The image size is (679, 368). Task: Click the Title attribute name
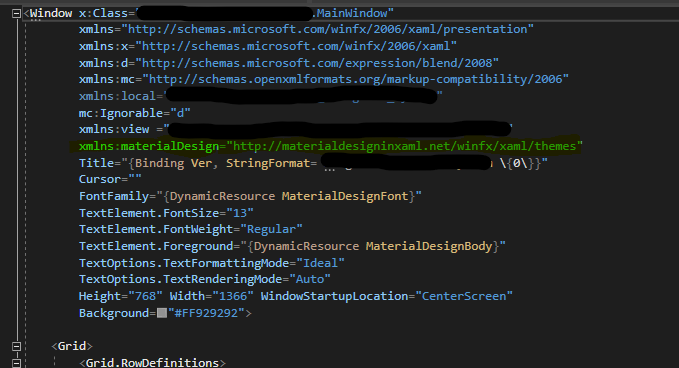click(96, 163)
